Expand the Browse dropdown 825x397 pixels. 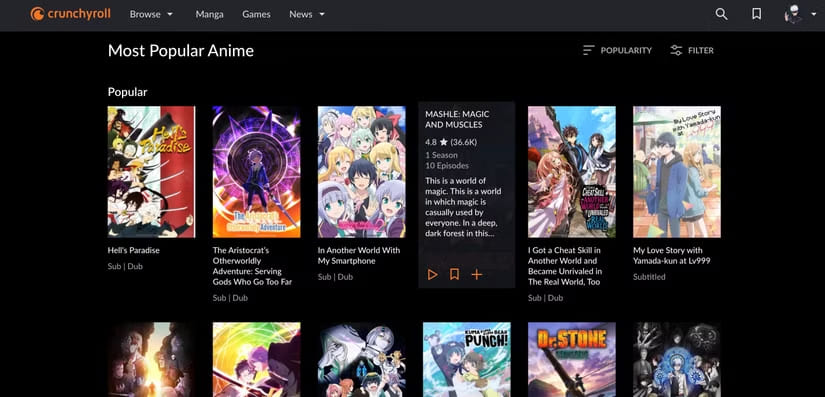(151, 15)
